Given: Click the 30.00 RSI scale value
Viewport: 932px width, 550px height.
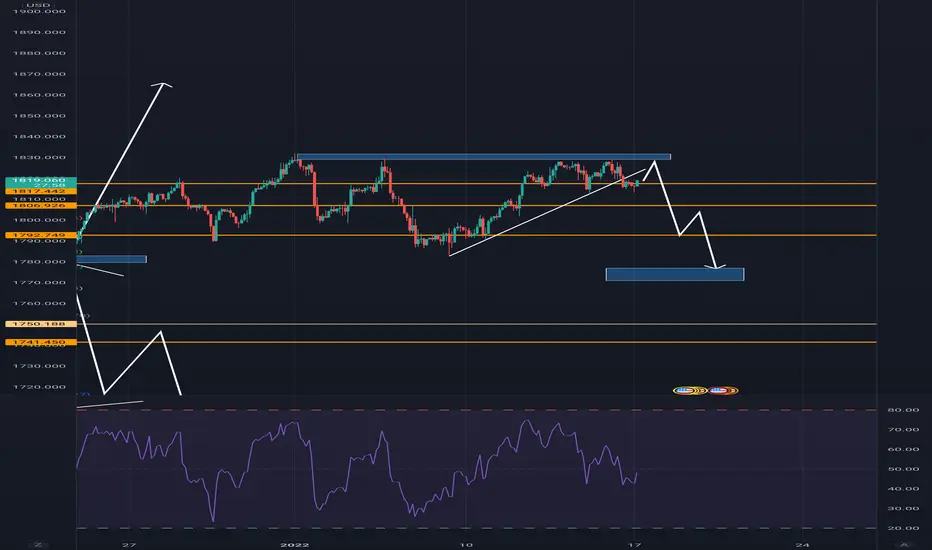Looking at the screenshot, I should coord(903,509).
